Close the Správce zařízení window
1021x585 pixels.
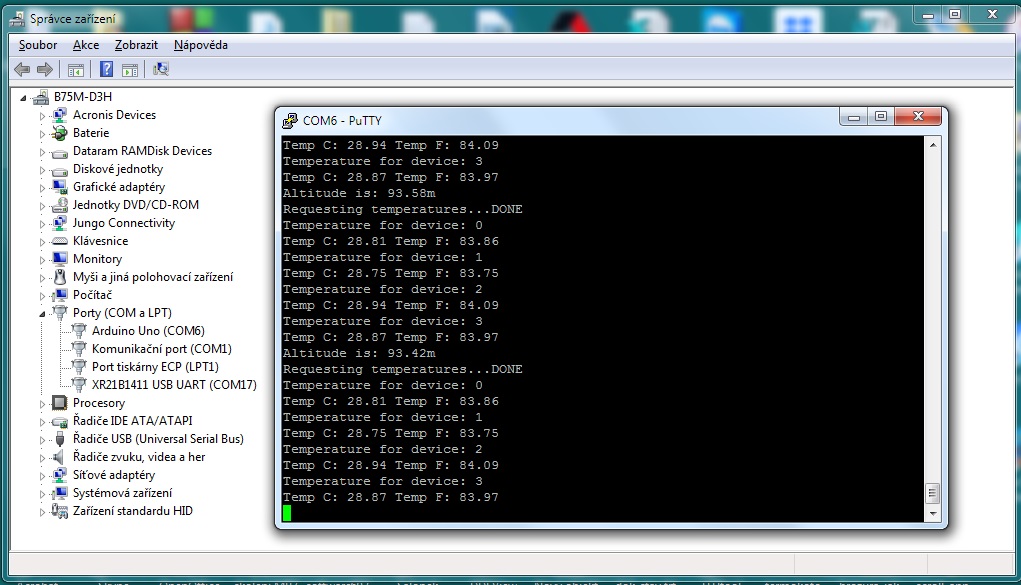coord(992,14)
